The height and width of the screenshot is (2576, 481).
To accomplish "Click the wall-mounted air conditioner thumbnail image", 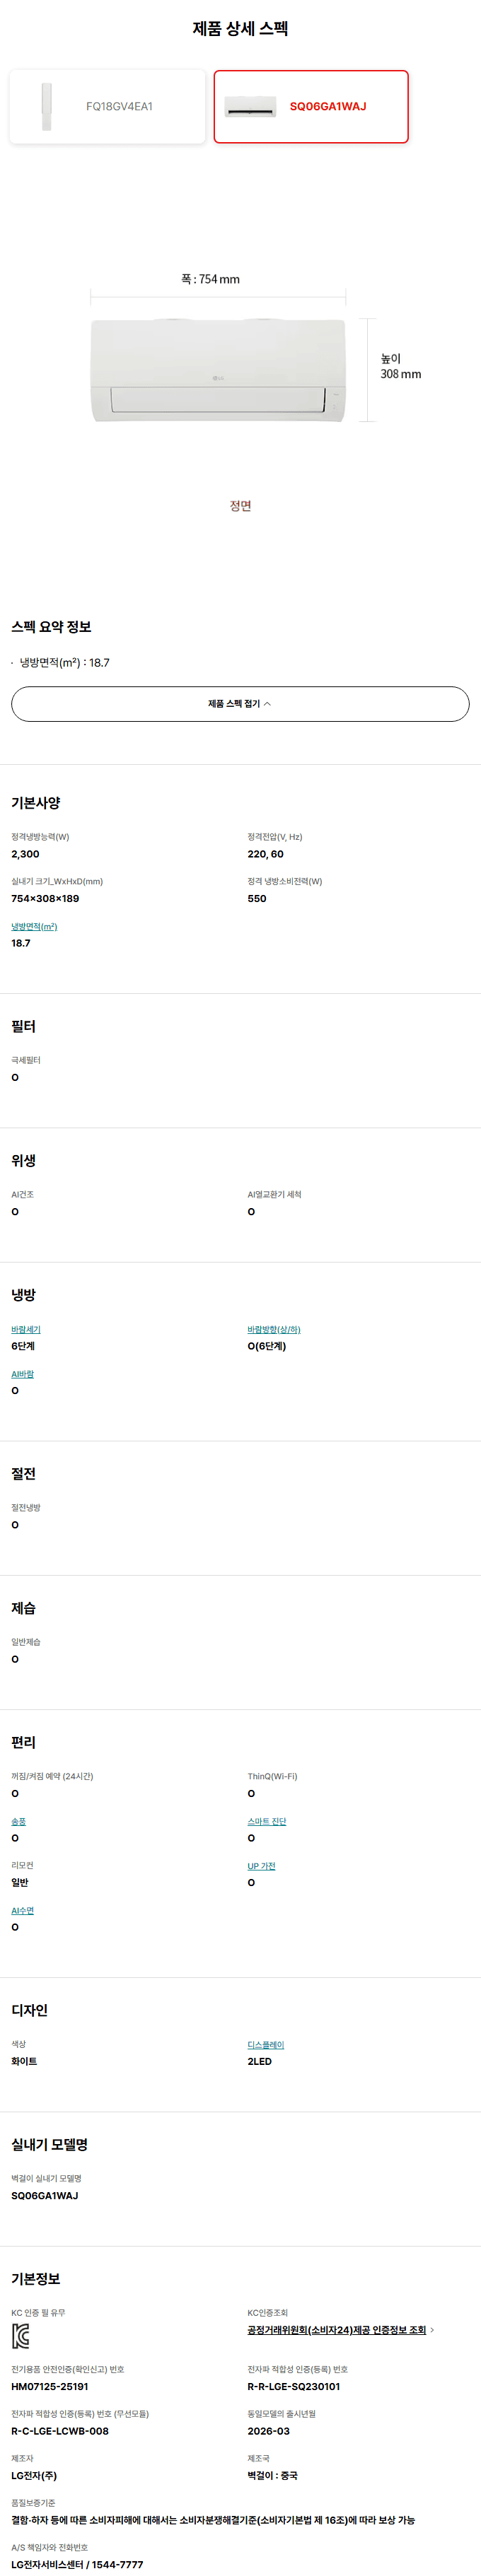I will pyautogui.click(x=250, y=107).
